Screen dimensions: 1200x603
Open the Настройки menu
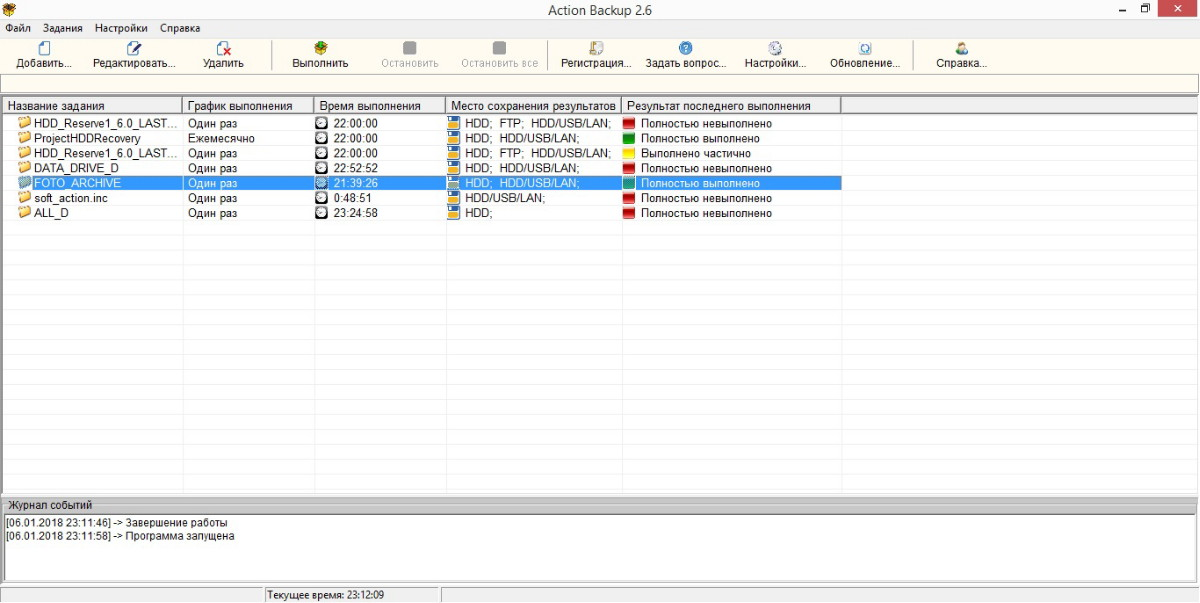pyautogui.click(x=121, y=28)
